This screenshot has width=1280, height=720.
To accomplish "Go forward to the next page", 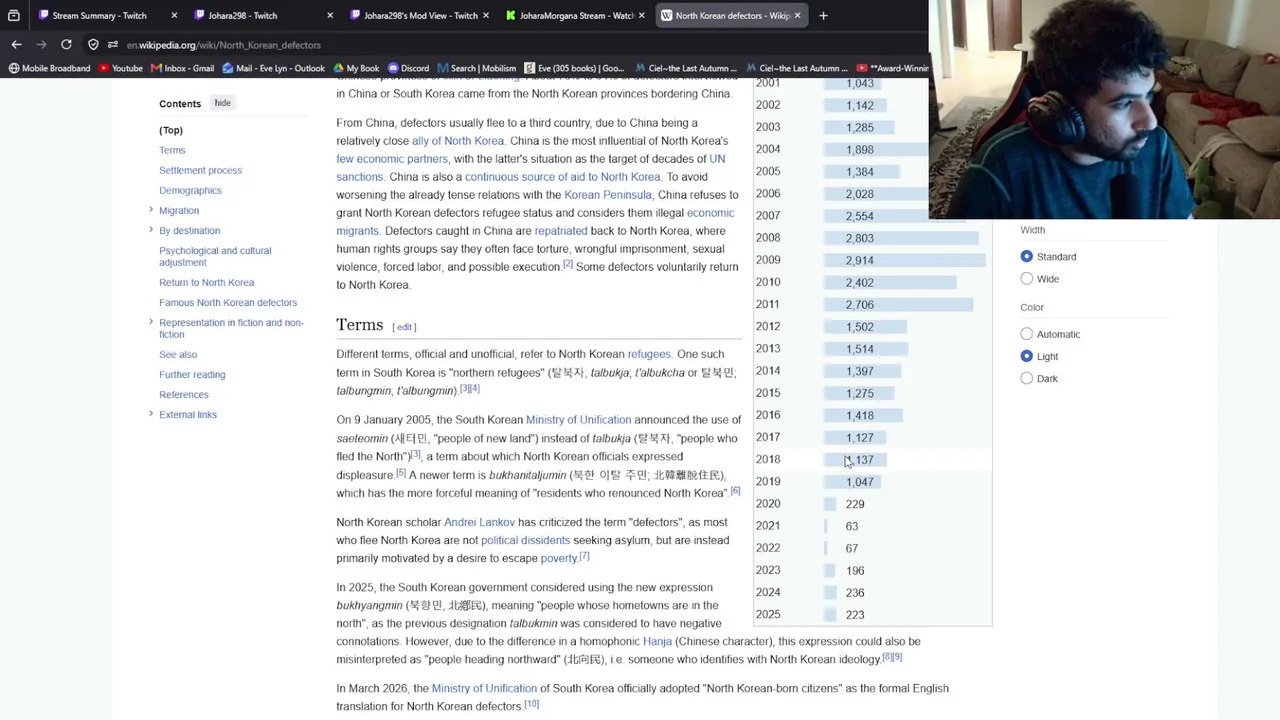I will pyautogui.click(x=41, y=44).
